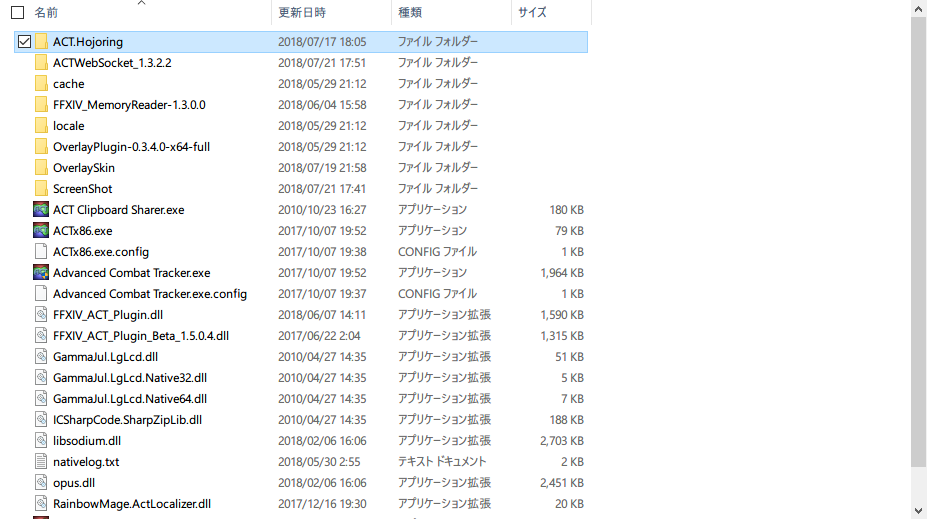Click the テキスト ドキュメント type label
927x519 pixels.
(x=442, y=461)
